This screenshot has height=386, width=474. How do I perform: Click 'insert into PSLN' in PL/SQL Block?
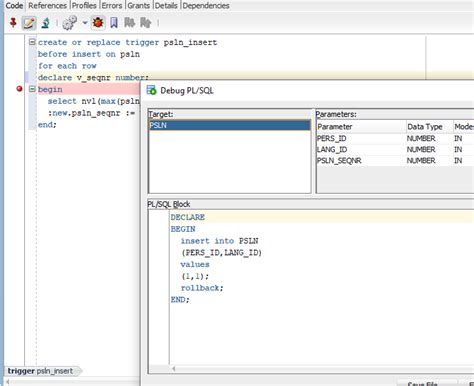point(219,241)
